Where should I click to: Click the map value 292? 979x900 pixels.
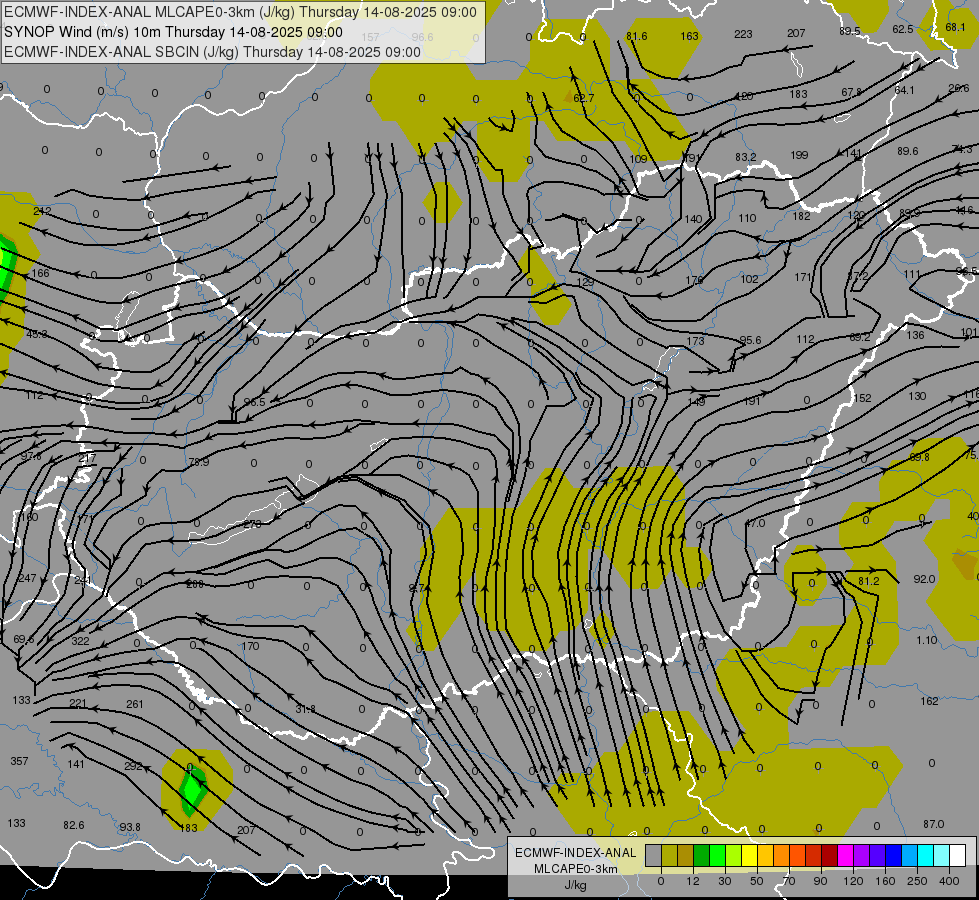(x=134, y=766)
